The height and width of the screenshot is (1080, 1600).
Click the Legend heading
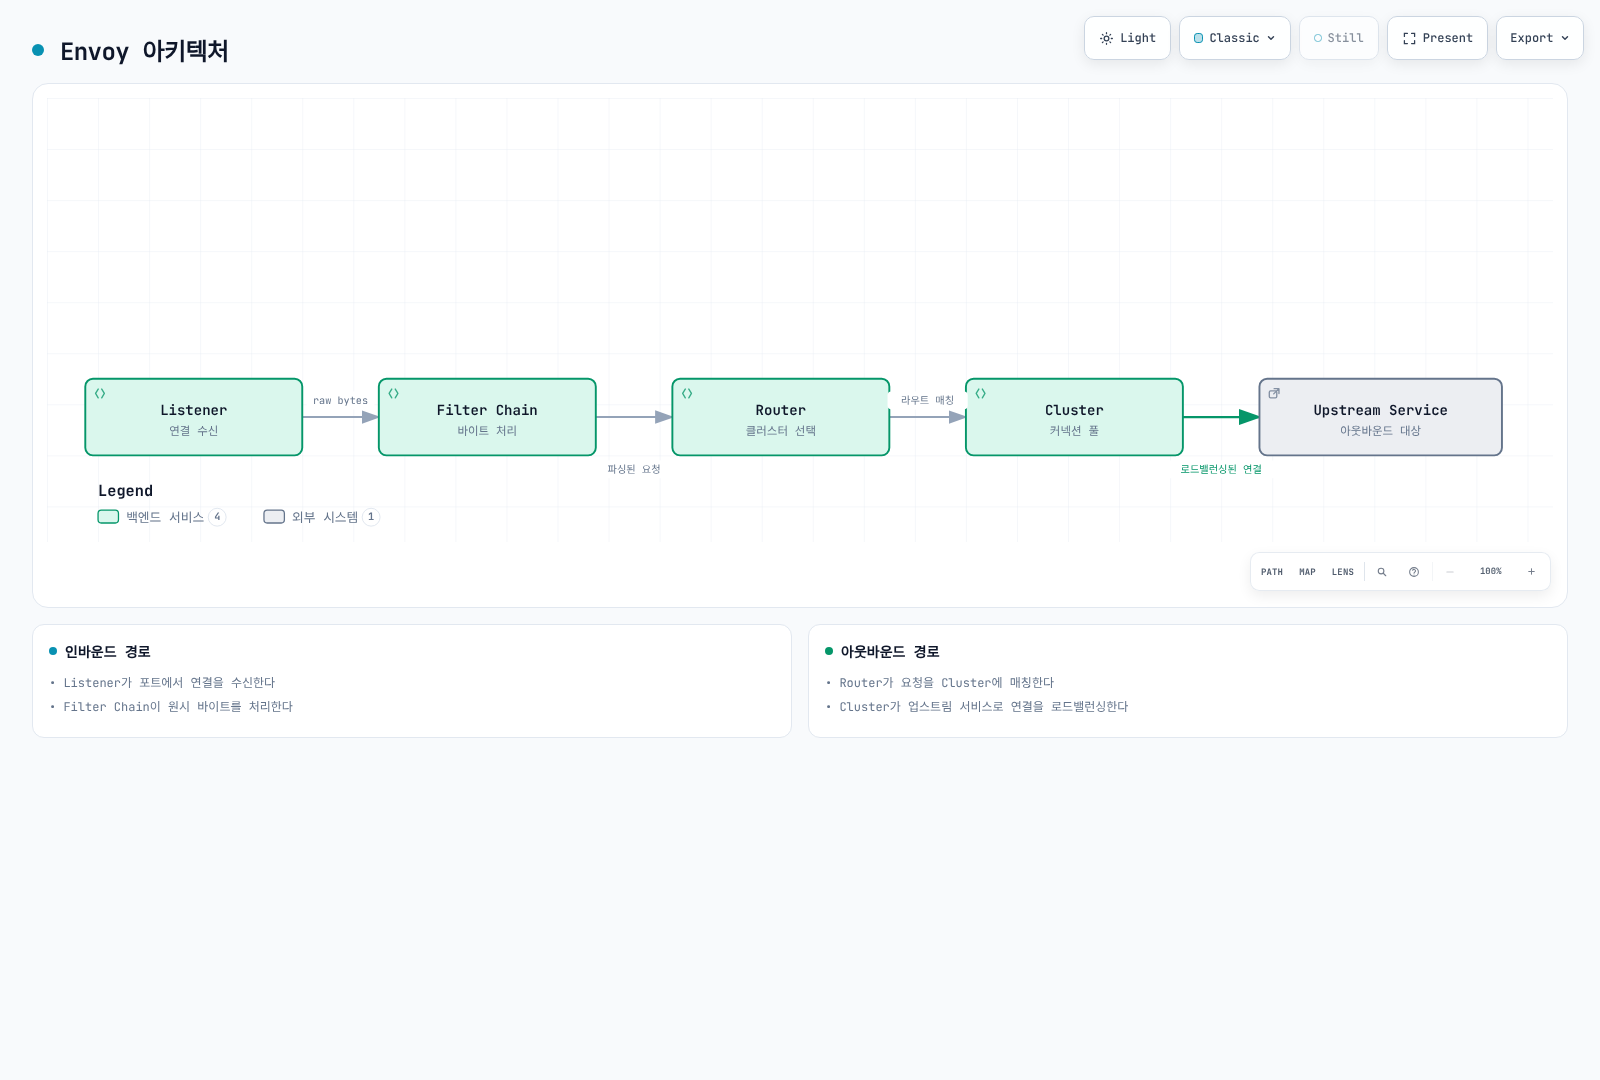click(x=125, y=491)
